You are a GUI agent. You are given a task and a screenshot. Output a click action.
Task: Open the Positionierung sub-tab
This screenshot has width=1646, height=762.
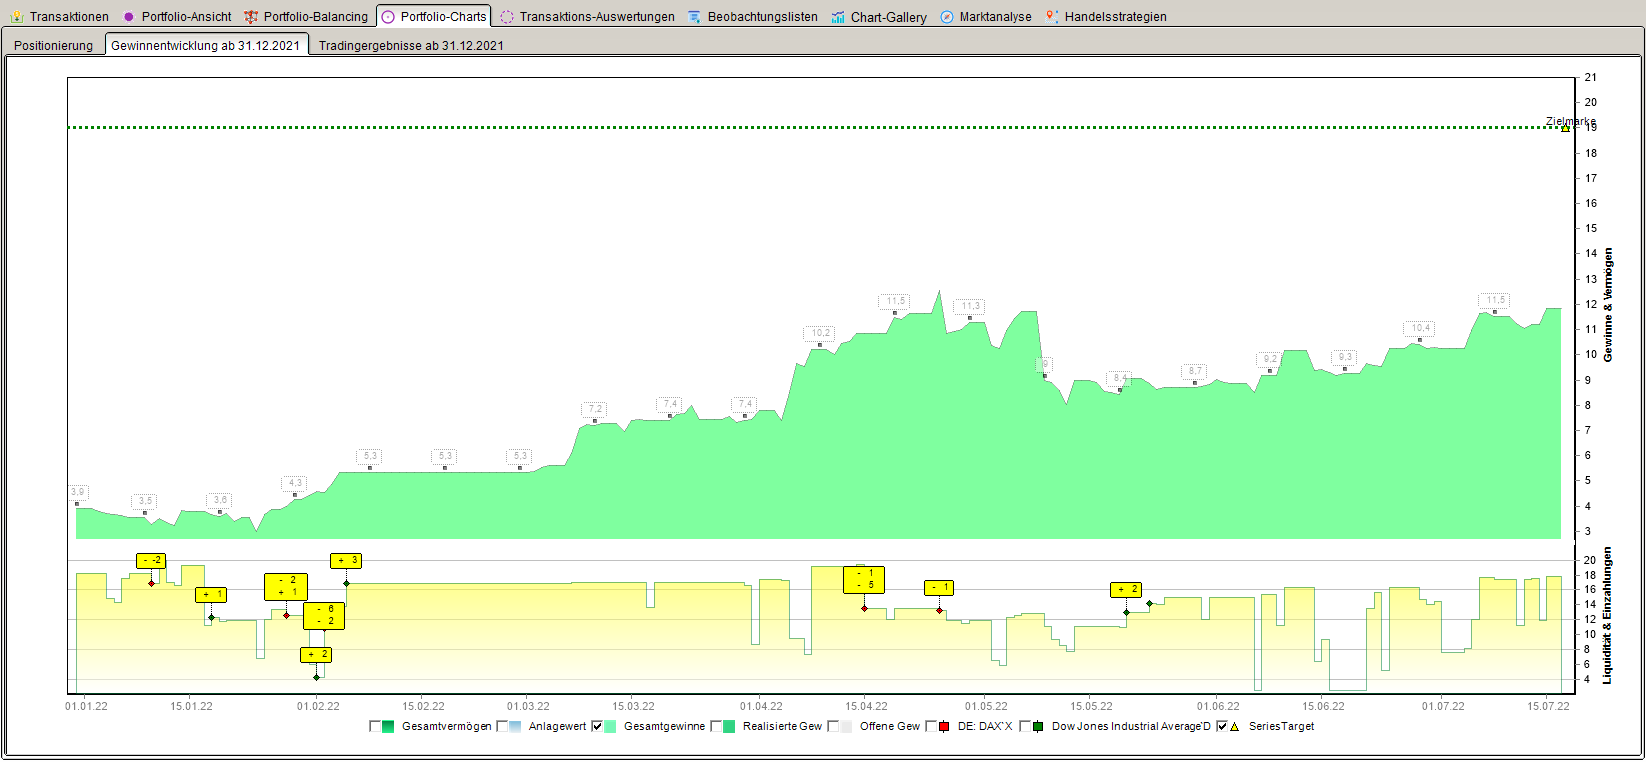click(53, 45)
